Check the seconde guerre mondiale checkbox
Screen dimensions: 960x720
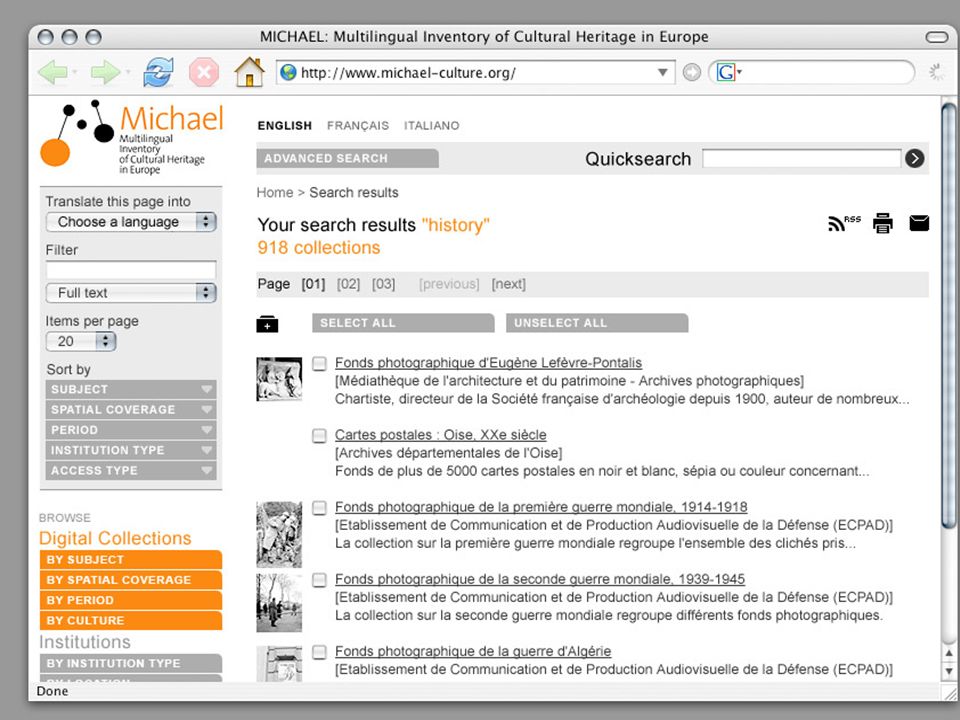319,580
